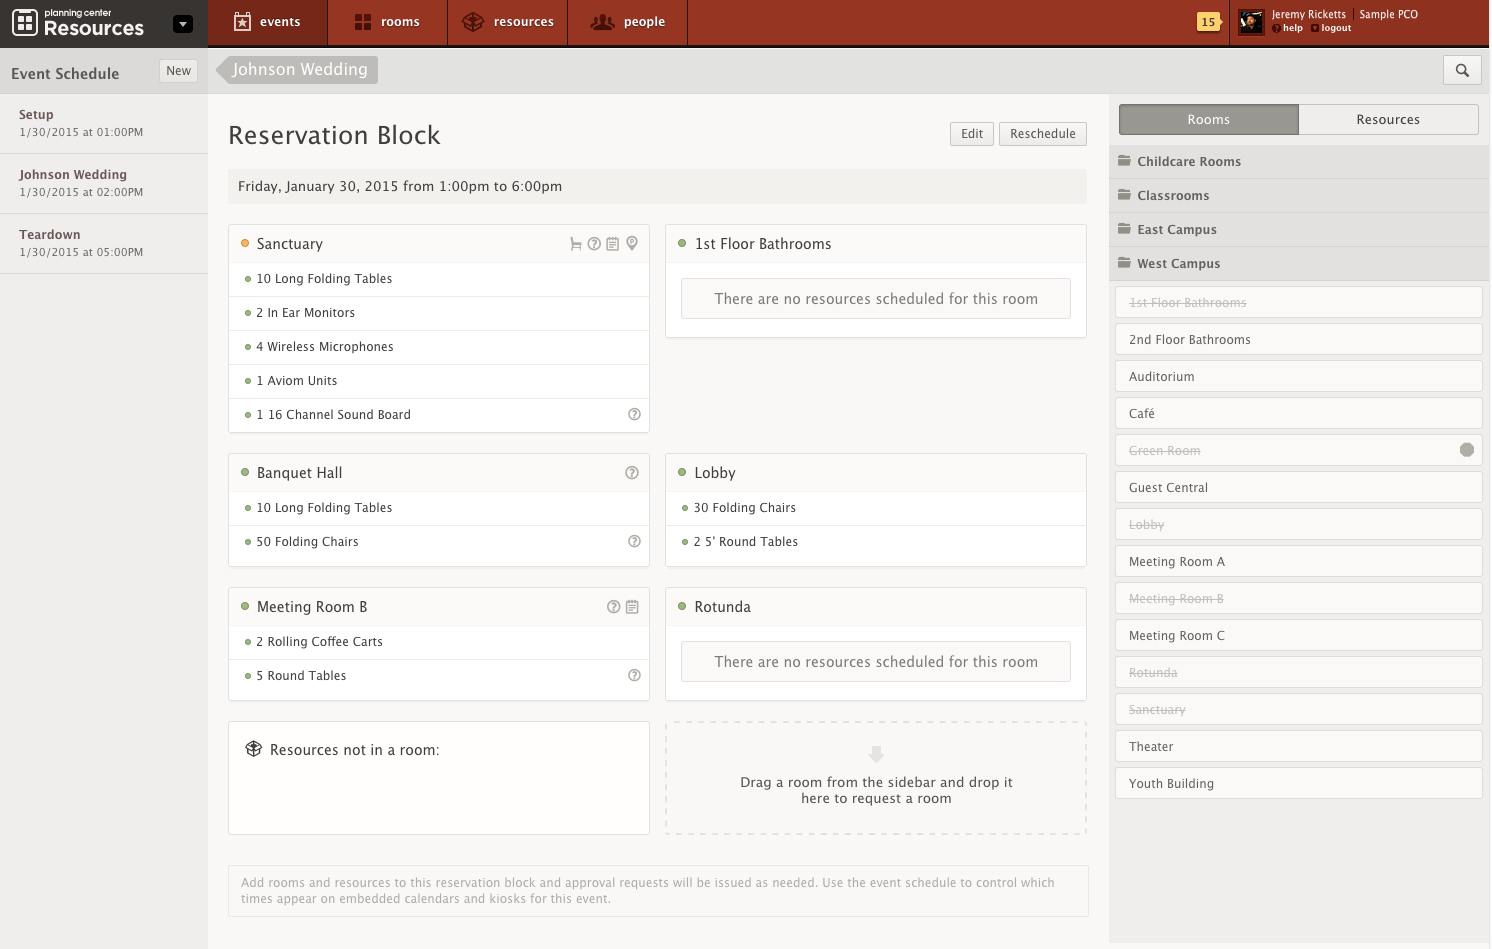The width and height of the screenshot is (1492, 949).
Task: Click the gray dot on Green Room
Action: [x=1466, y=450]
